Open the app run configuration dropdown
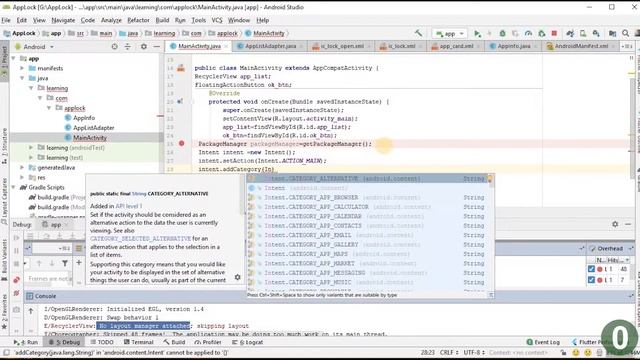Image resolution: width=640 pixels, height=360 pixels. click(449, 33)
